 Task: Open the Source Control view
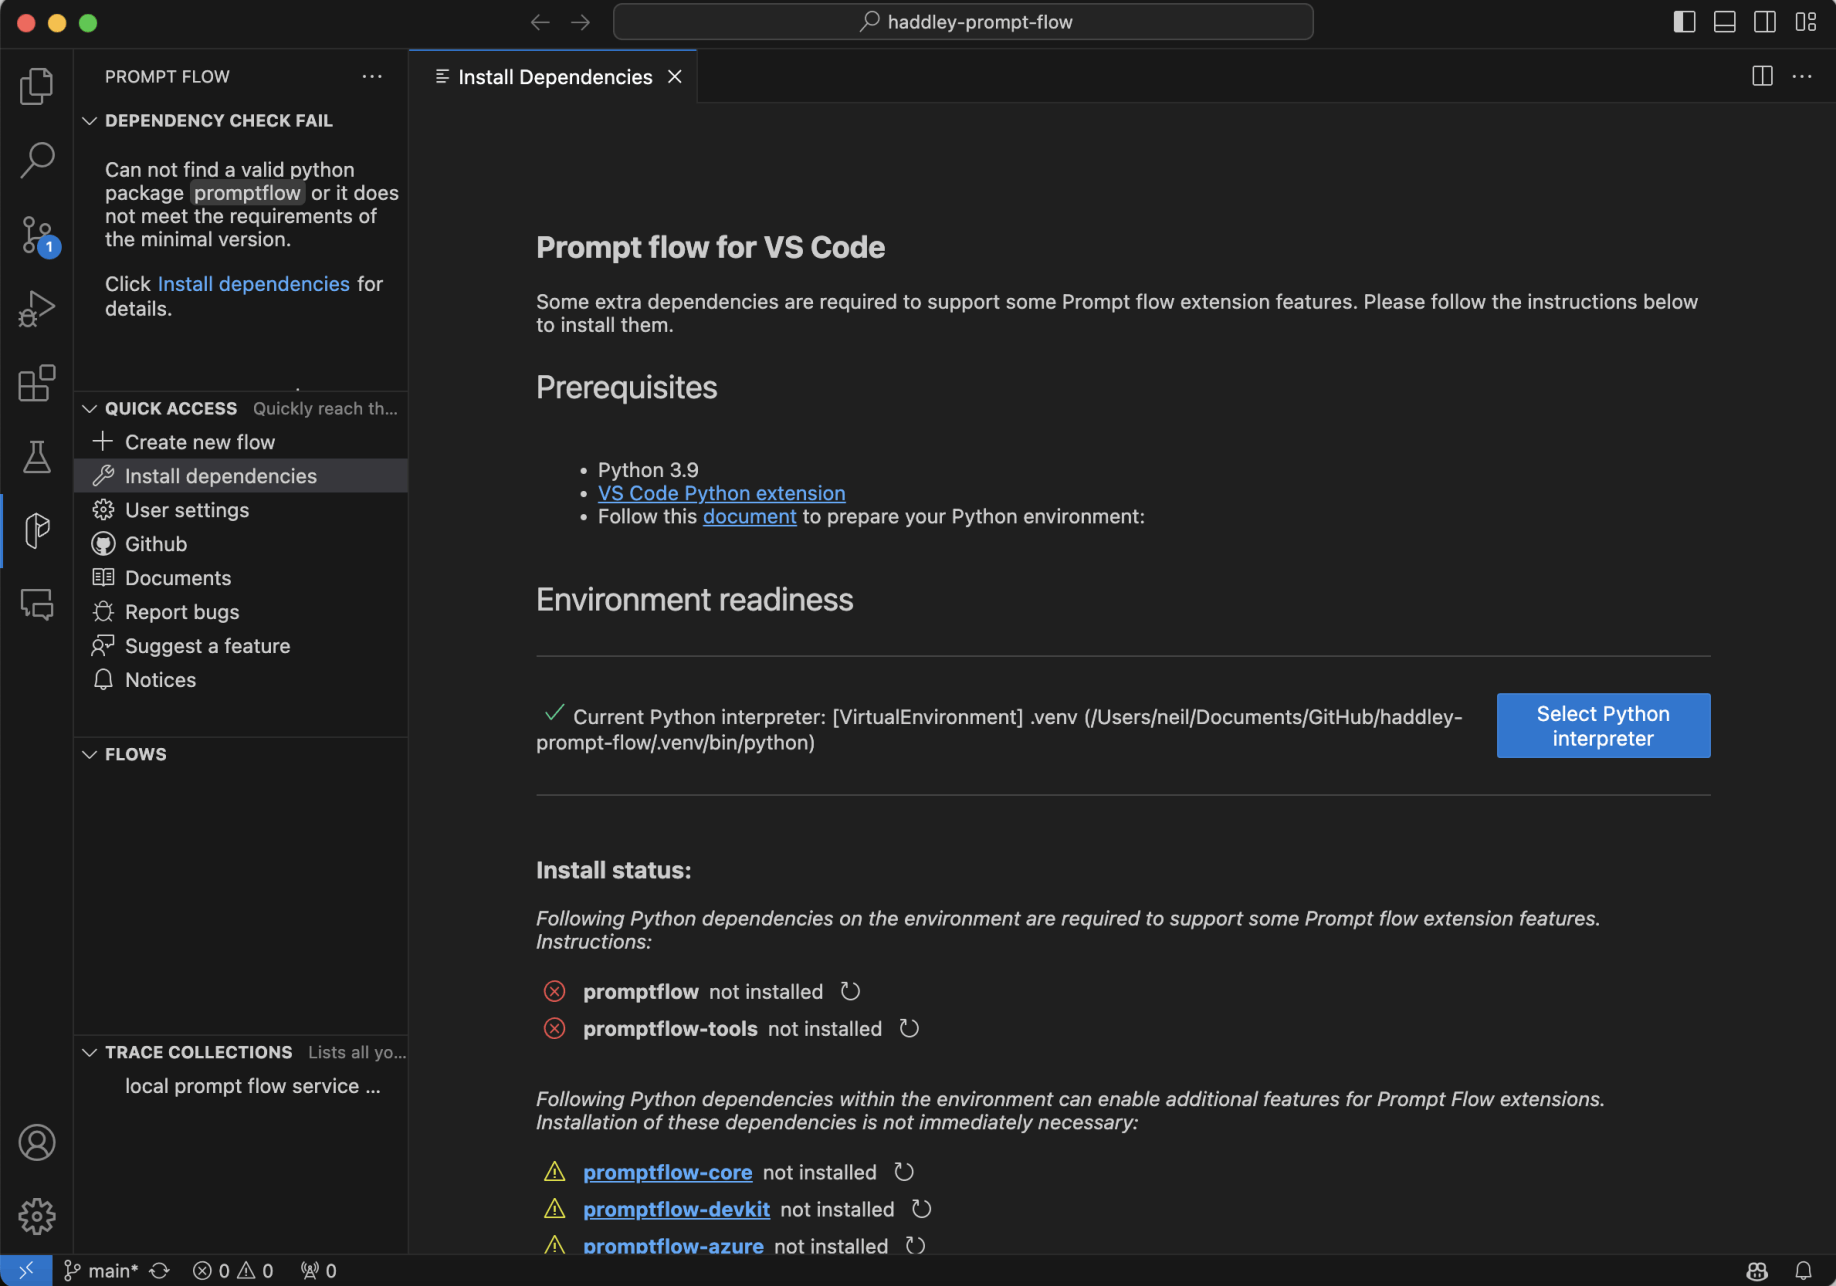click(x=37, y=235)
